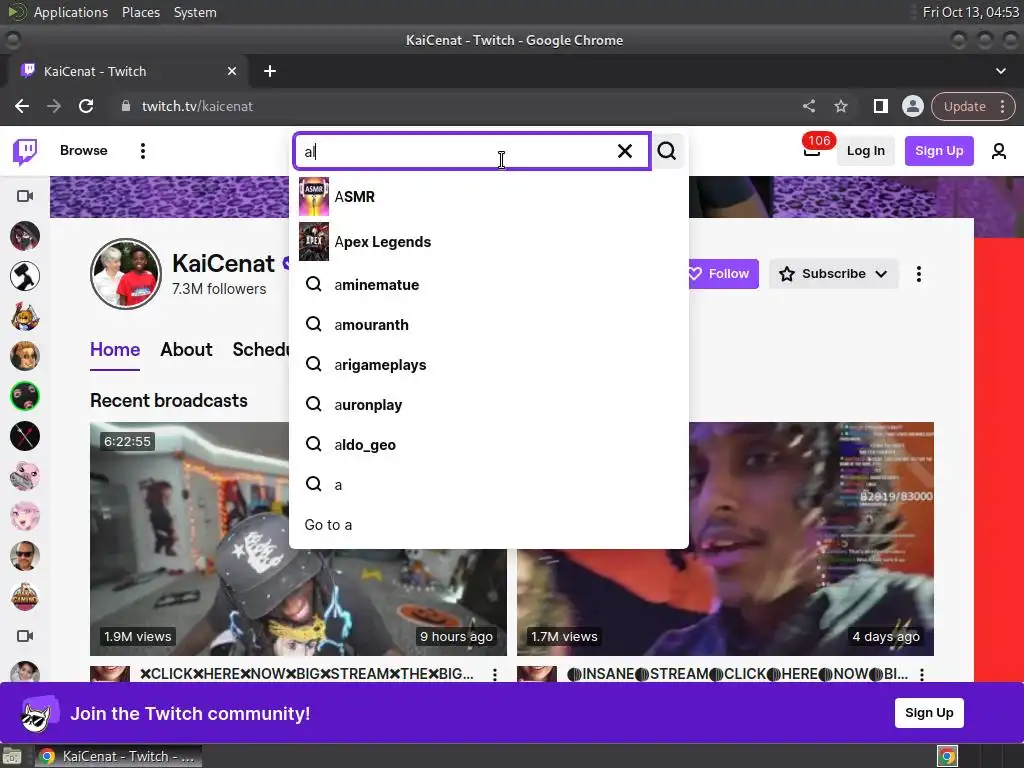This screenshot has width=1024, height=768.
Task: Choose the aldo_geo search suggestion
Action: [488, 445]
